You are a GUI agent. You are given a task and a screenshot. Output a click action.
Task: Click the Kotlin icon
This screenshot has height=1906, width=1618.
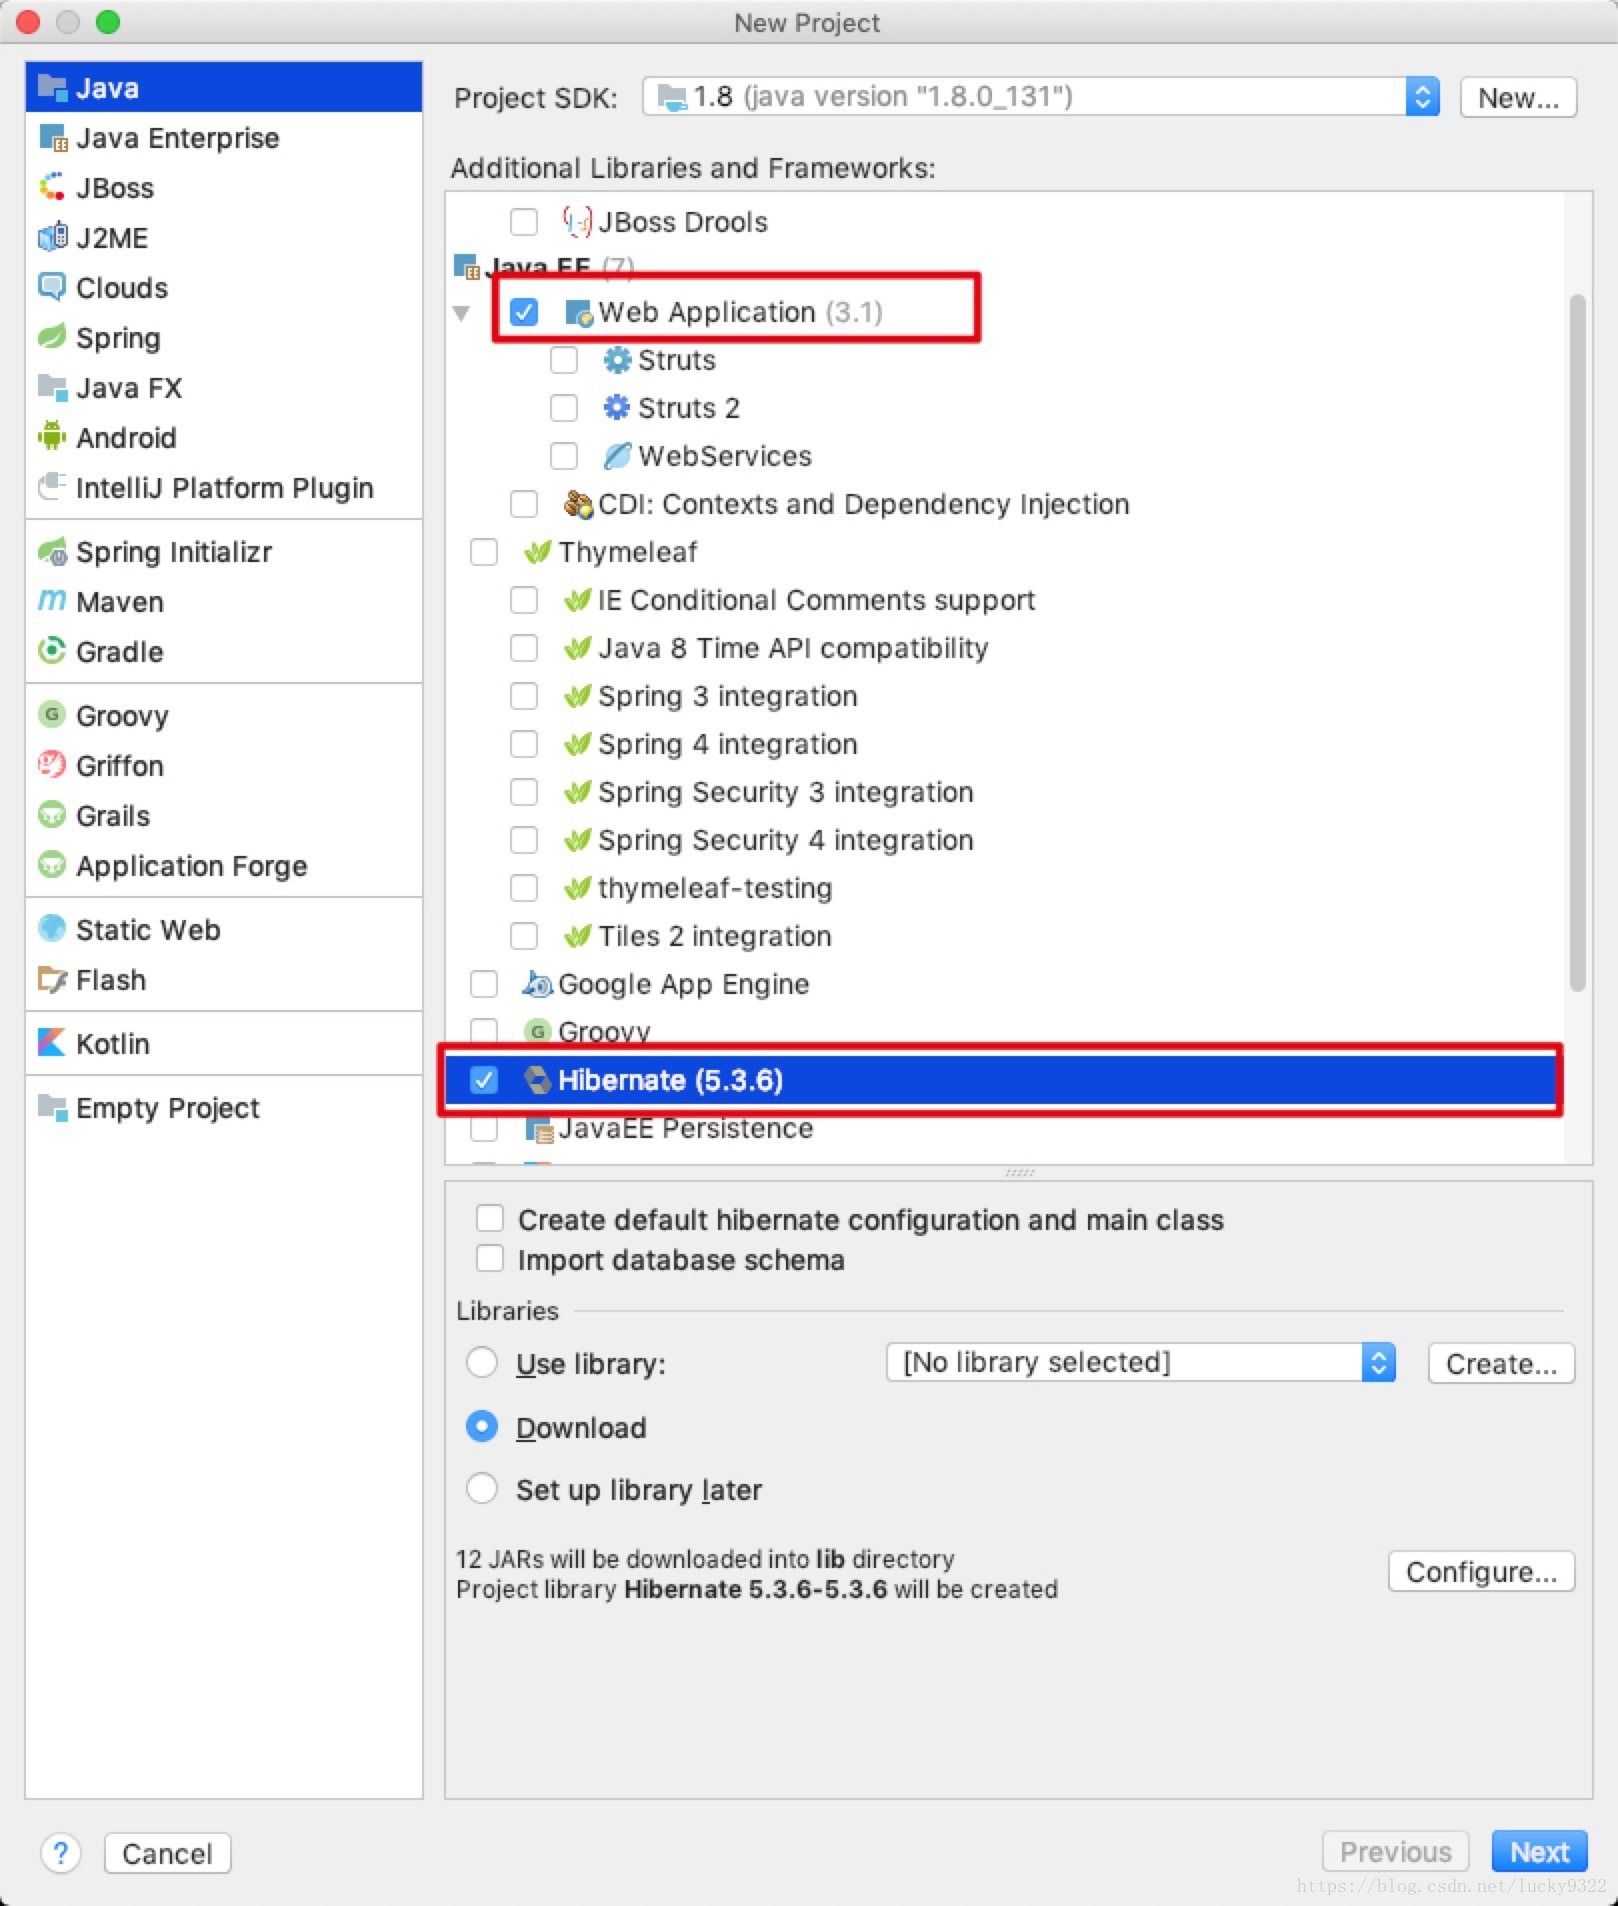click(52, 1044)
